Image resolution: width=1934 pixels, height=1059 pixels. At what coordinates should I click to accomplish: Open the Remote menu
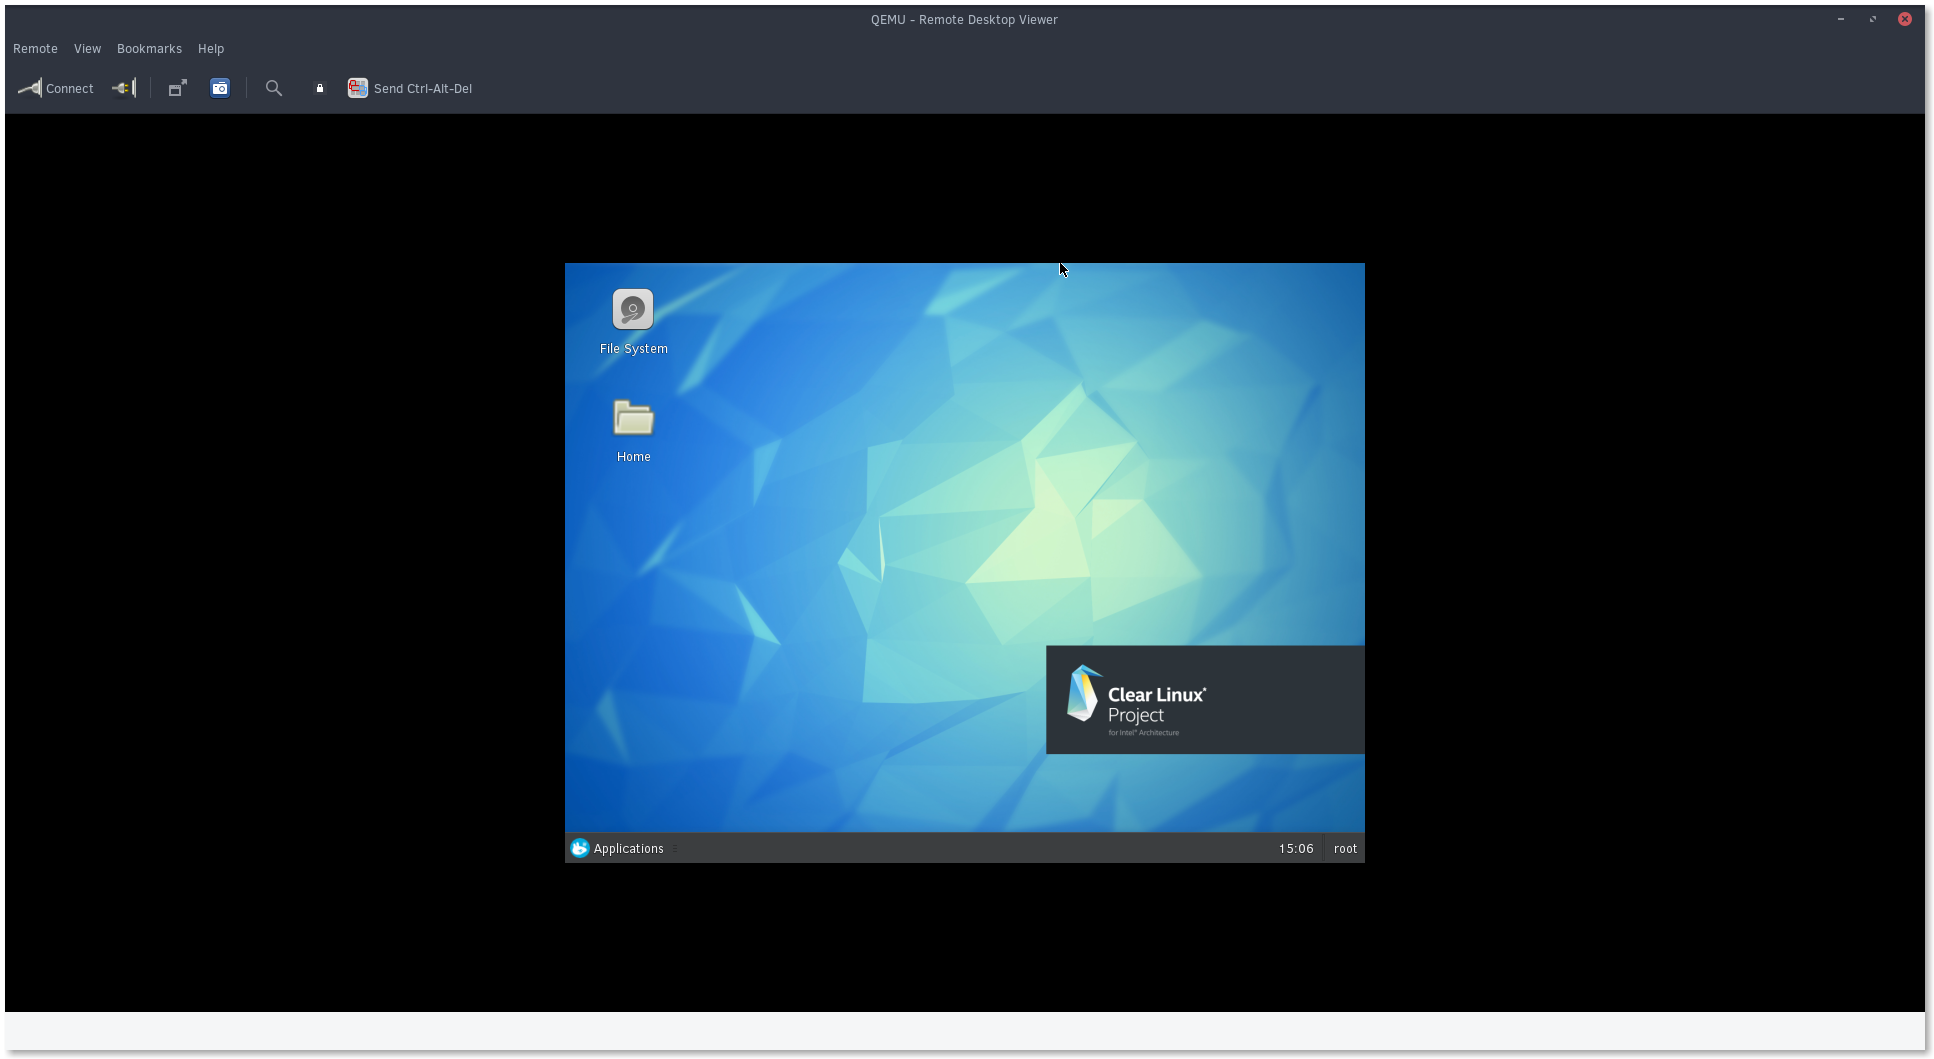(x=35, y=48)
